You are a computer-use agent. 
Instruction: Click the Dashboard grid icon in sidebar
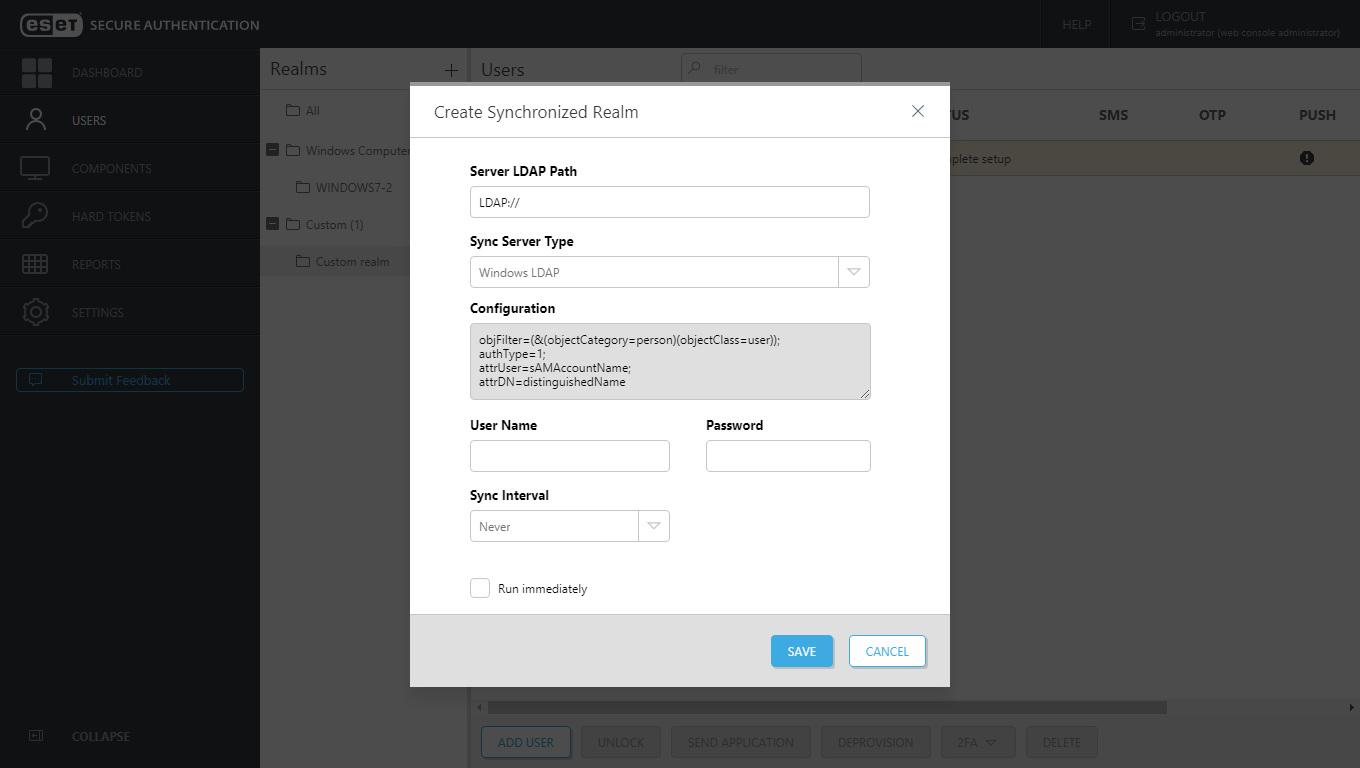[37, 73]
